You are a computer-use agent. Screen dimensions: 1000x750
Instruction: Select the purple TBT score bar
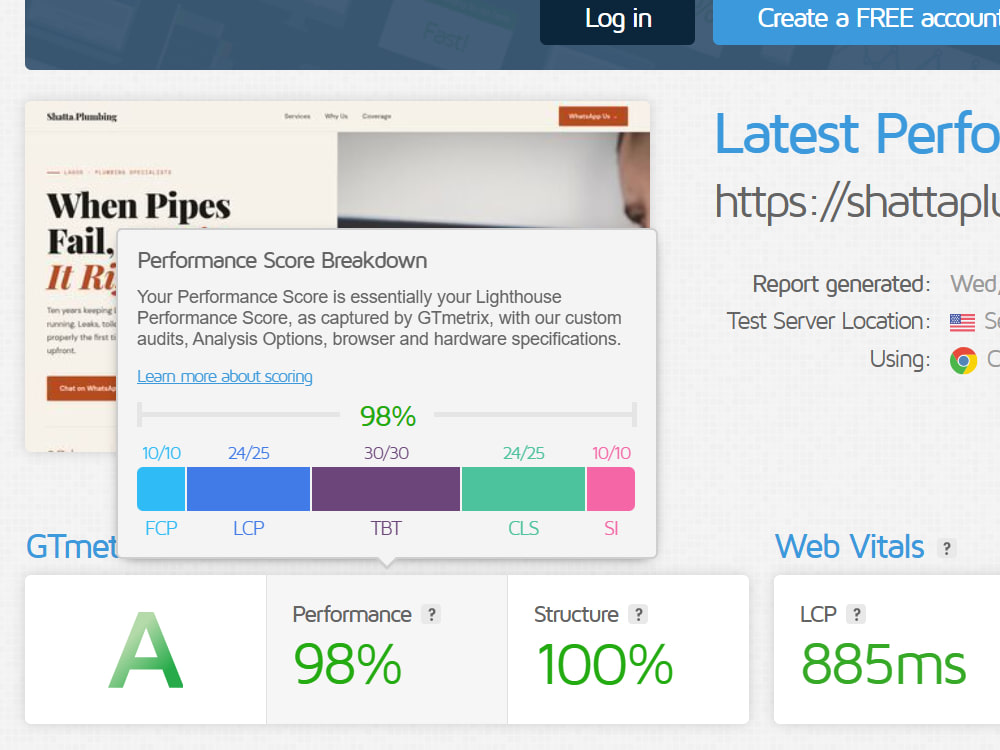tap(386, 489)
